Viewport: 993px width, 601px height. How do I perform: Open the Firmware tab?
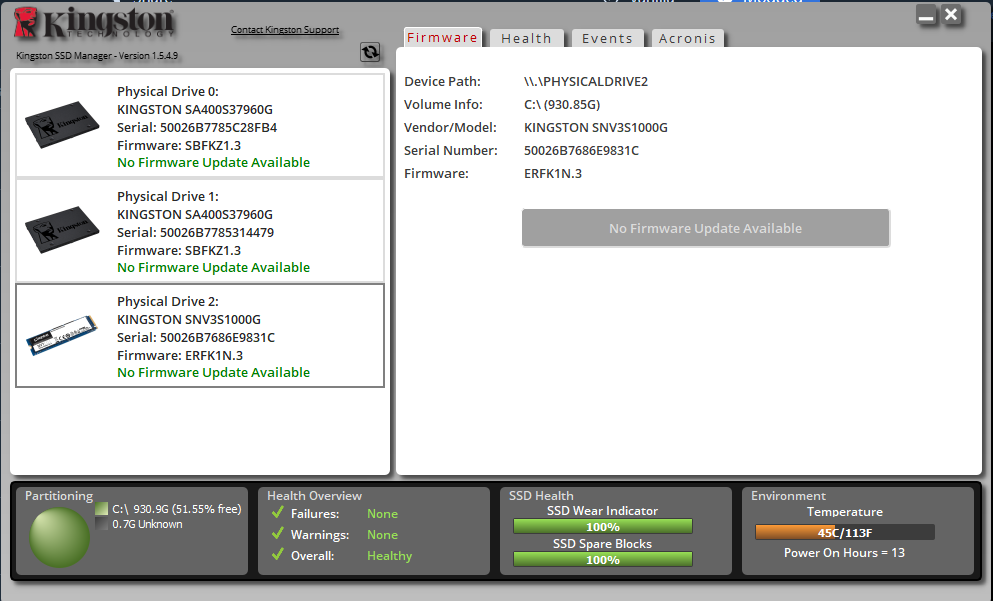coord(442,37)
